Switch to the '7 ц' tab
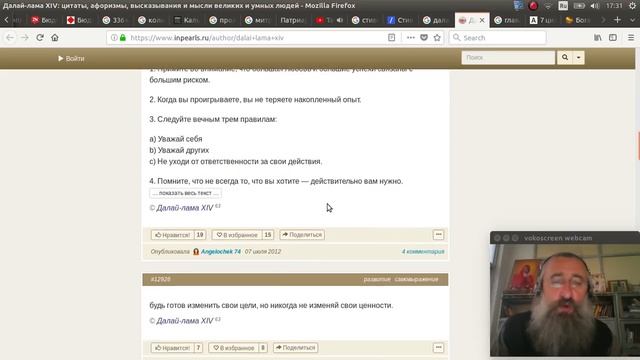Viewport: 640px width, 360px height. tap(542, 20)
